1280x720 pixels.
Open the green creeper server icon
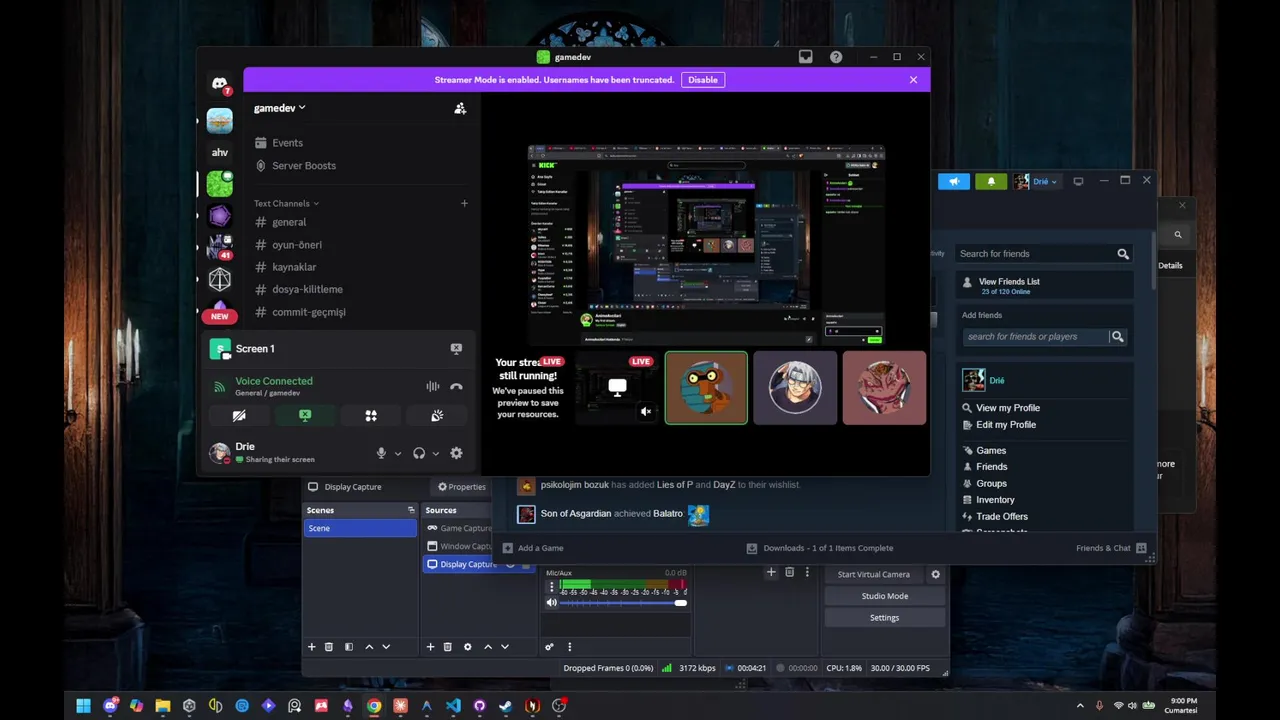click(220, 184)
